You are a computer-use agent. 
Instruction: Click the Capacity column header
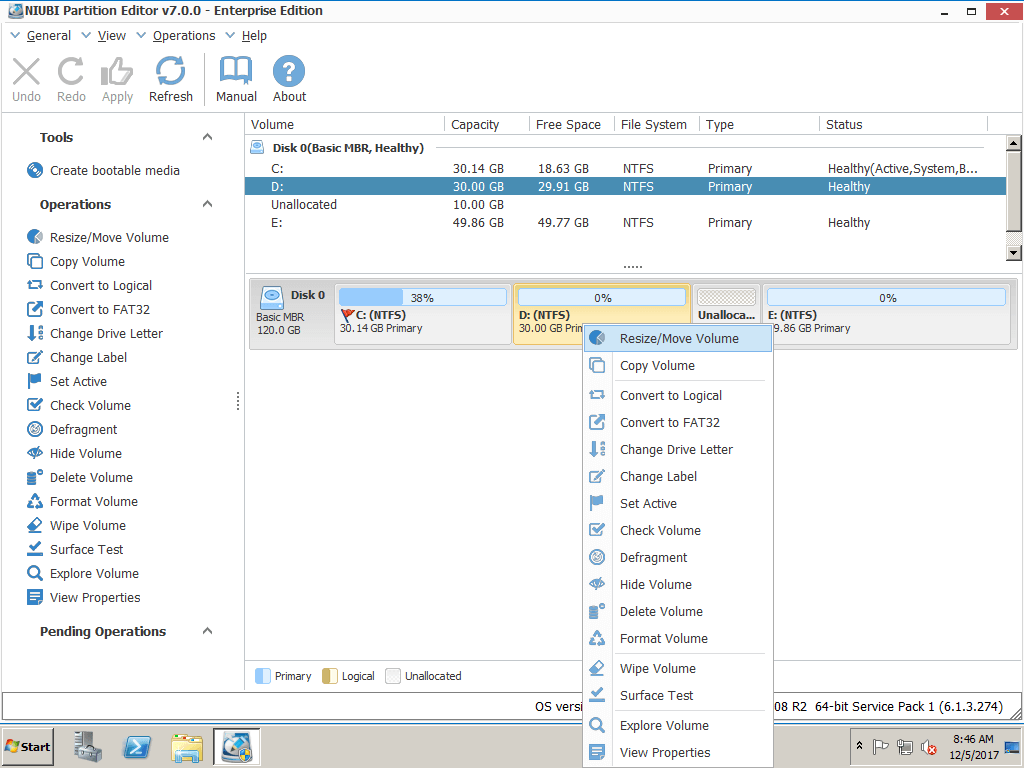487,124
